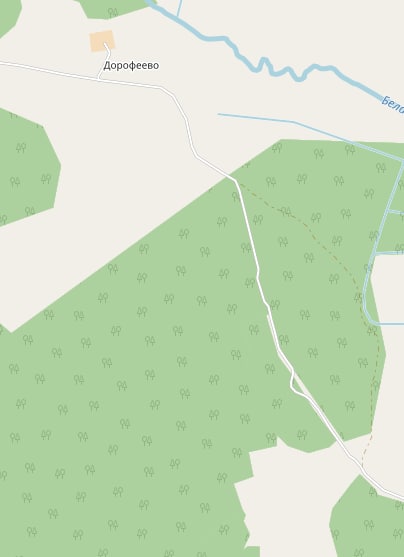Click the Дорофеево village label

131,66
